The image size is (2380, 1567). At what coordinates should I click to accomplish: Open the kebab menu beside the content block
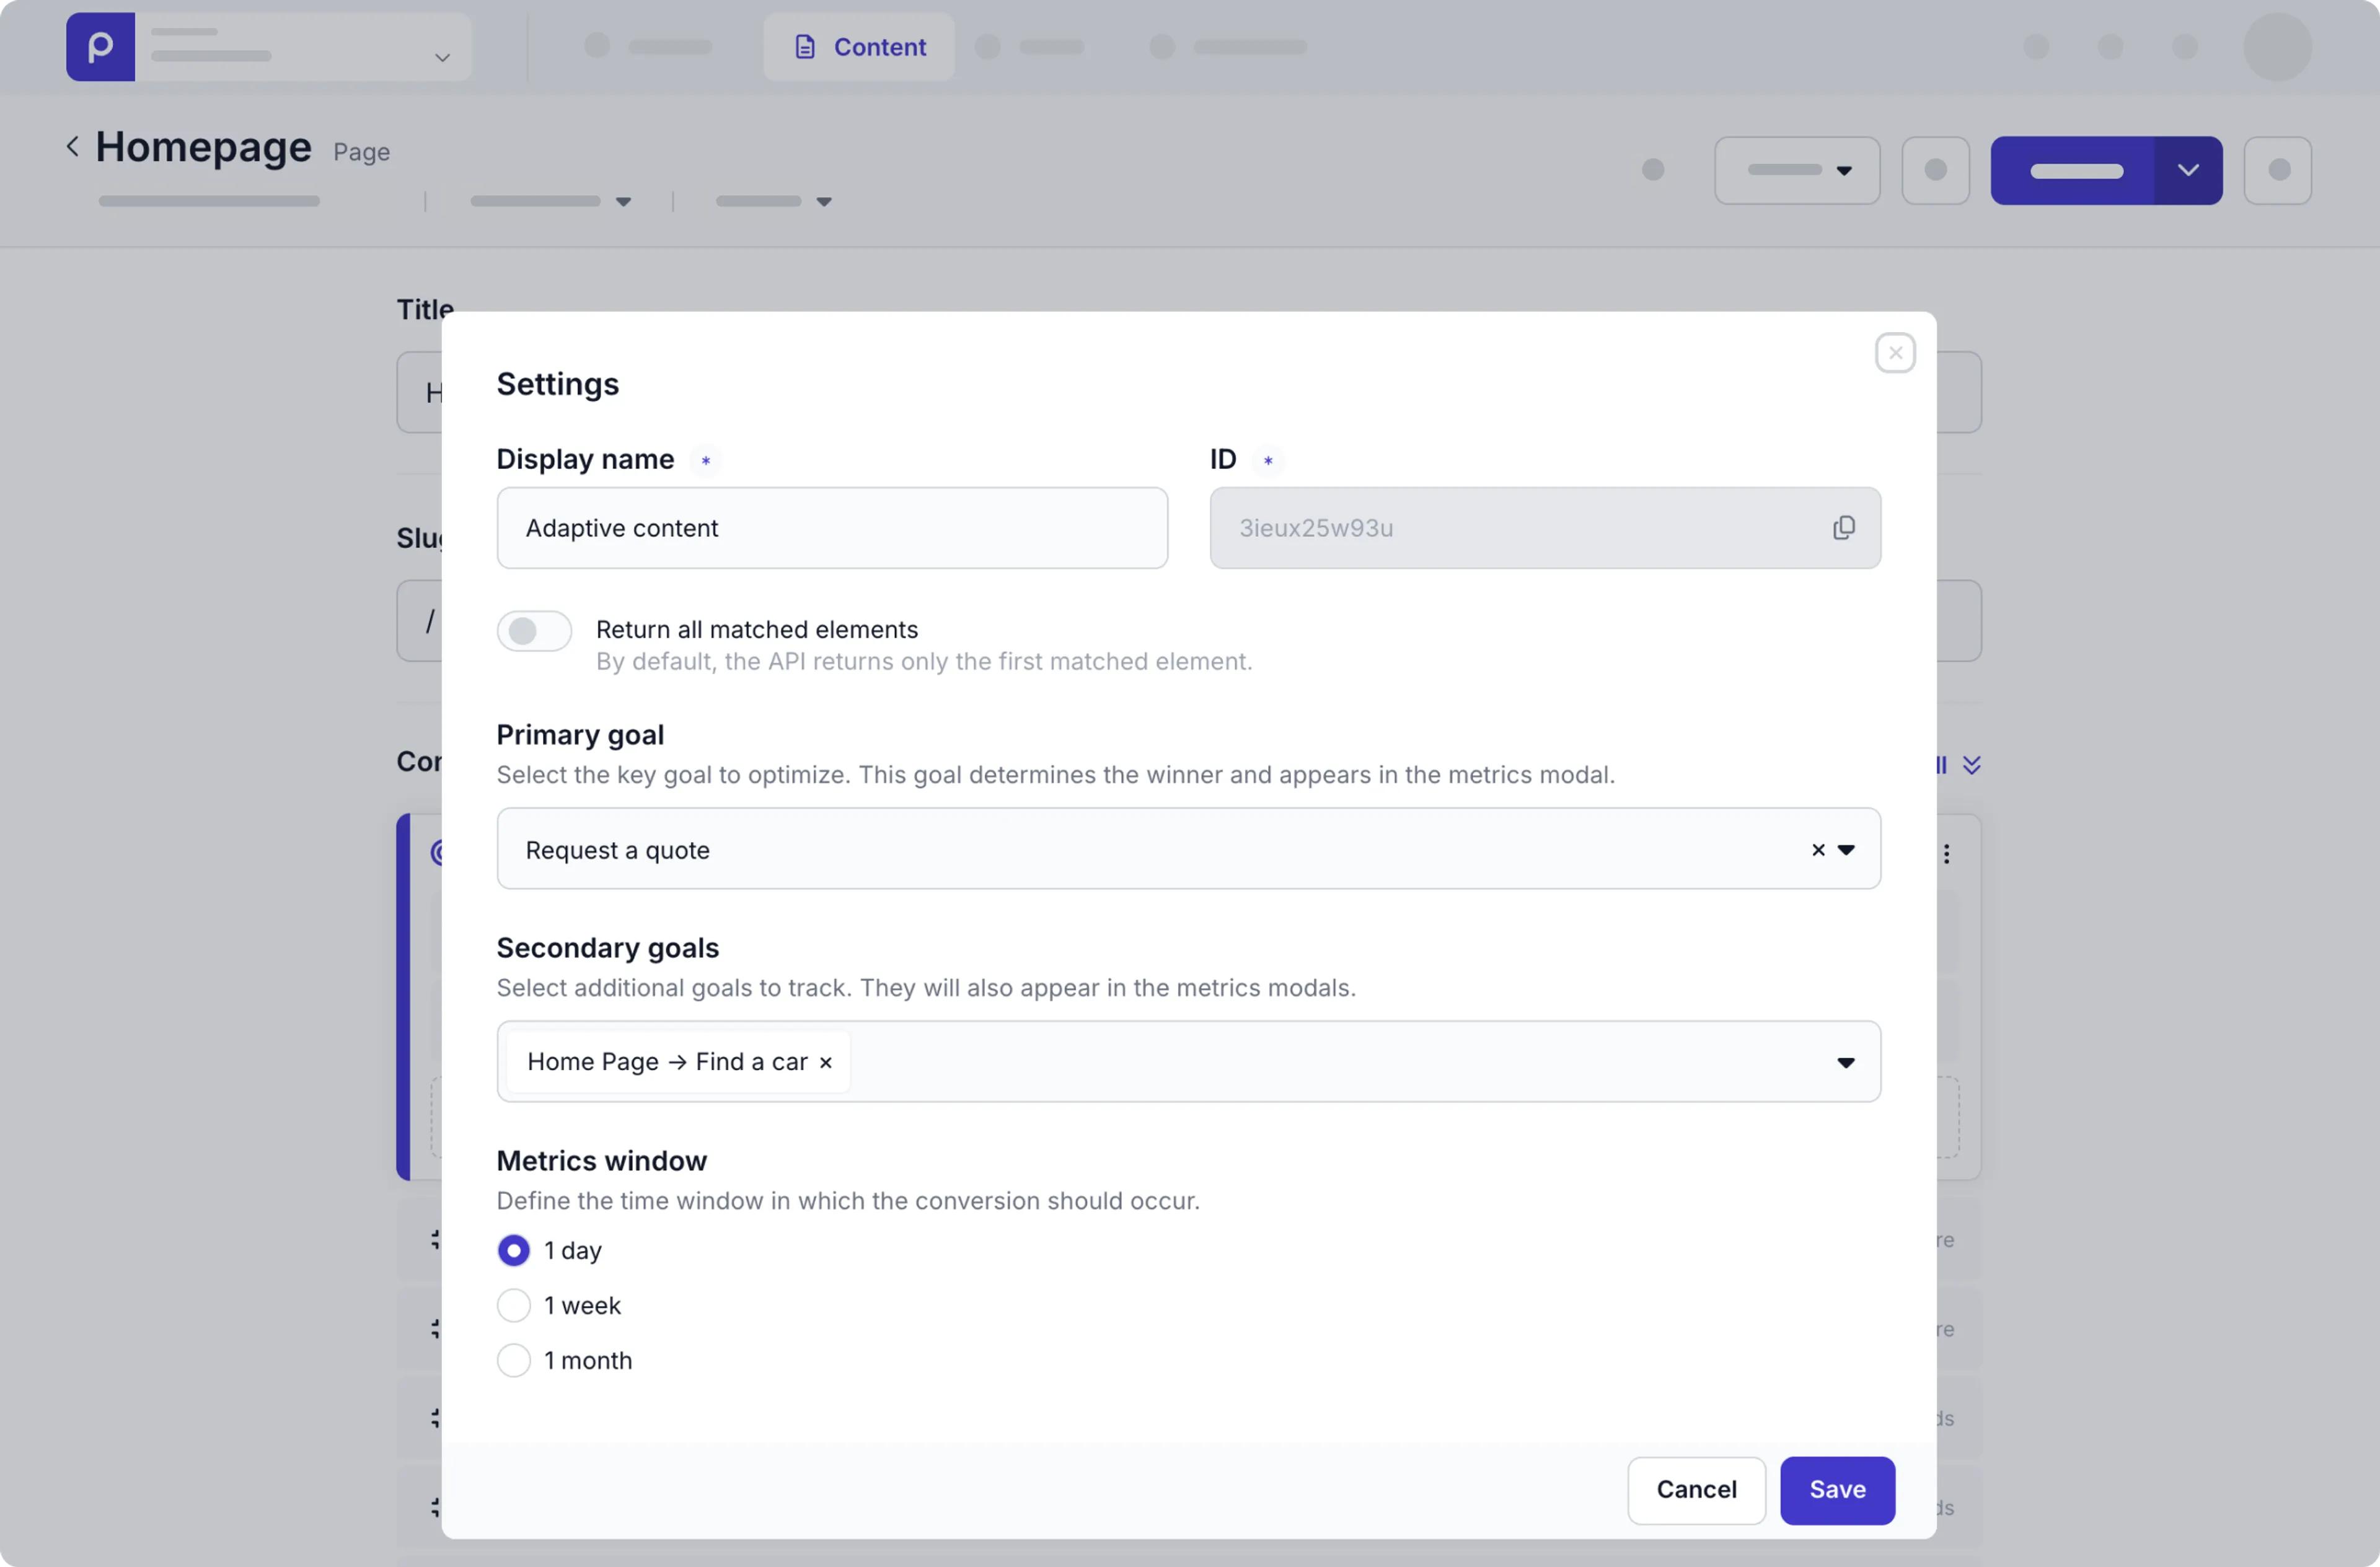(x=1946, y=853)
